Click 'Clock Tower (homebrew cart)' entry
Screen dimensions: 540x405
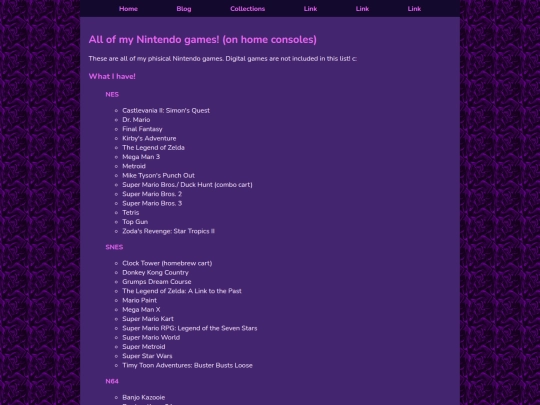click(x=167, y=263)
